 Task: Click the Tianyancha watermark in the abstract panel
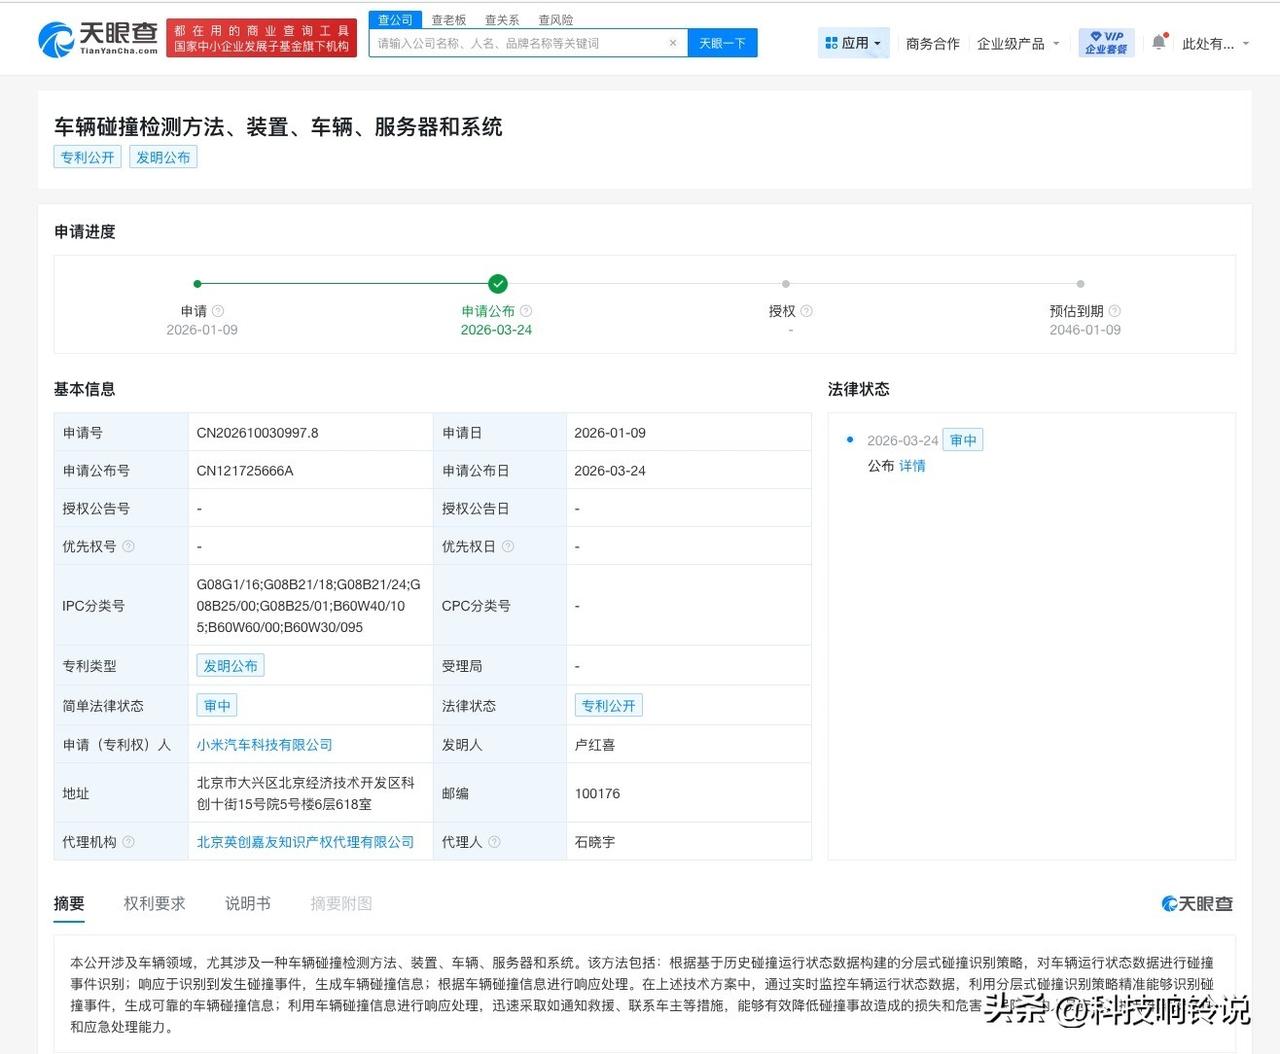(x=1196, y=903)
